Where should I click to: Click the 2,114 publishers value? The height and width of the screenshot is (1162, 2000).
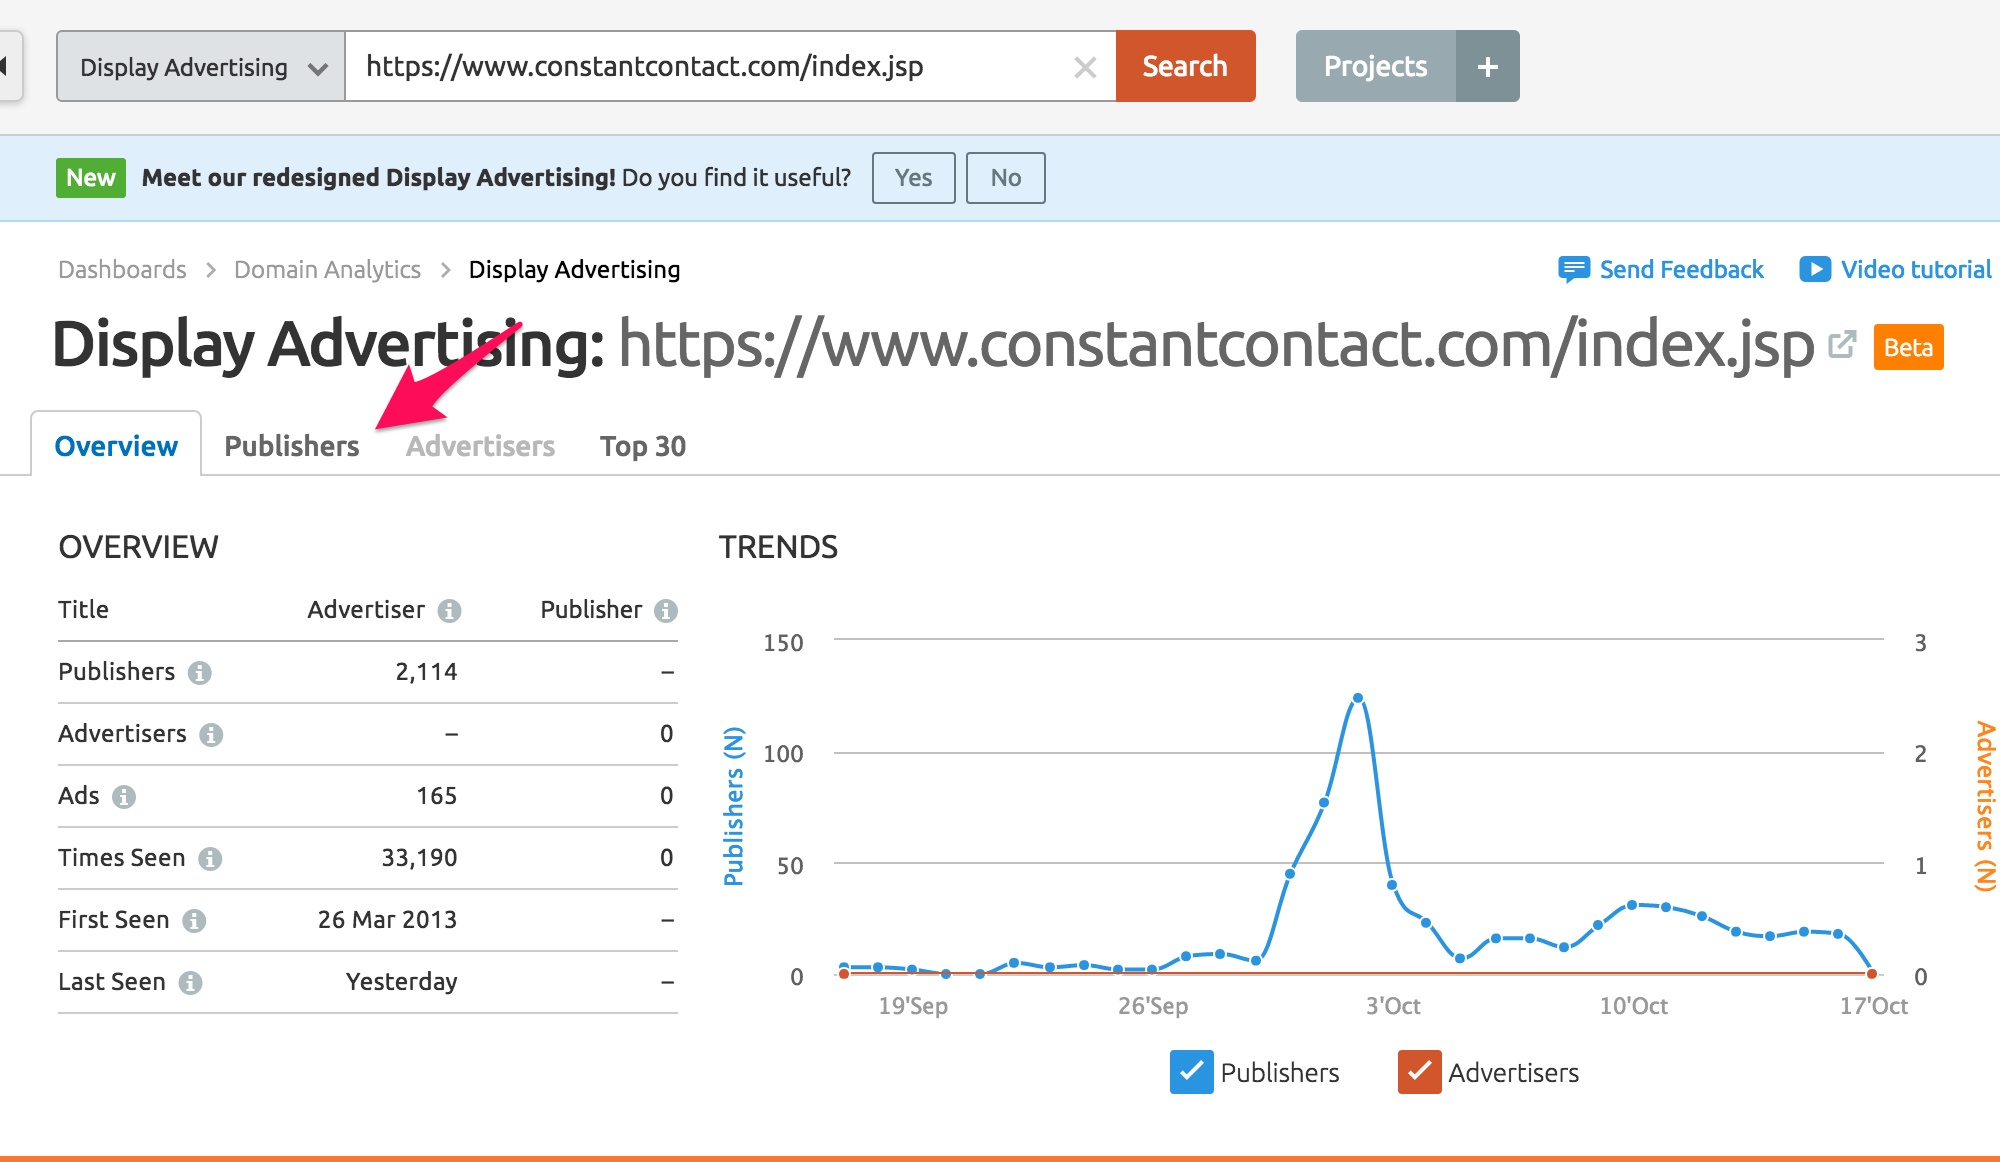pos(426,672)
